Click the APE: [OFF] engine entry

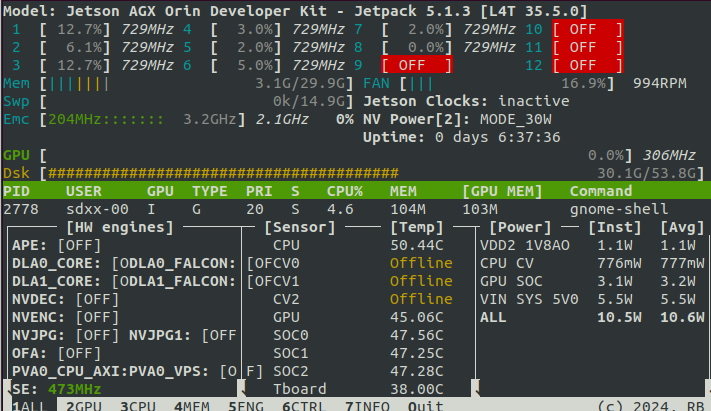pyautogui.click(x=57, y=245)
